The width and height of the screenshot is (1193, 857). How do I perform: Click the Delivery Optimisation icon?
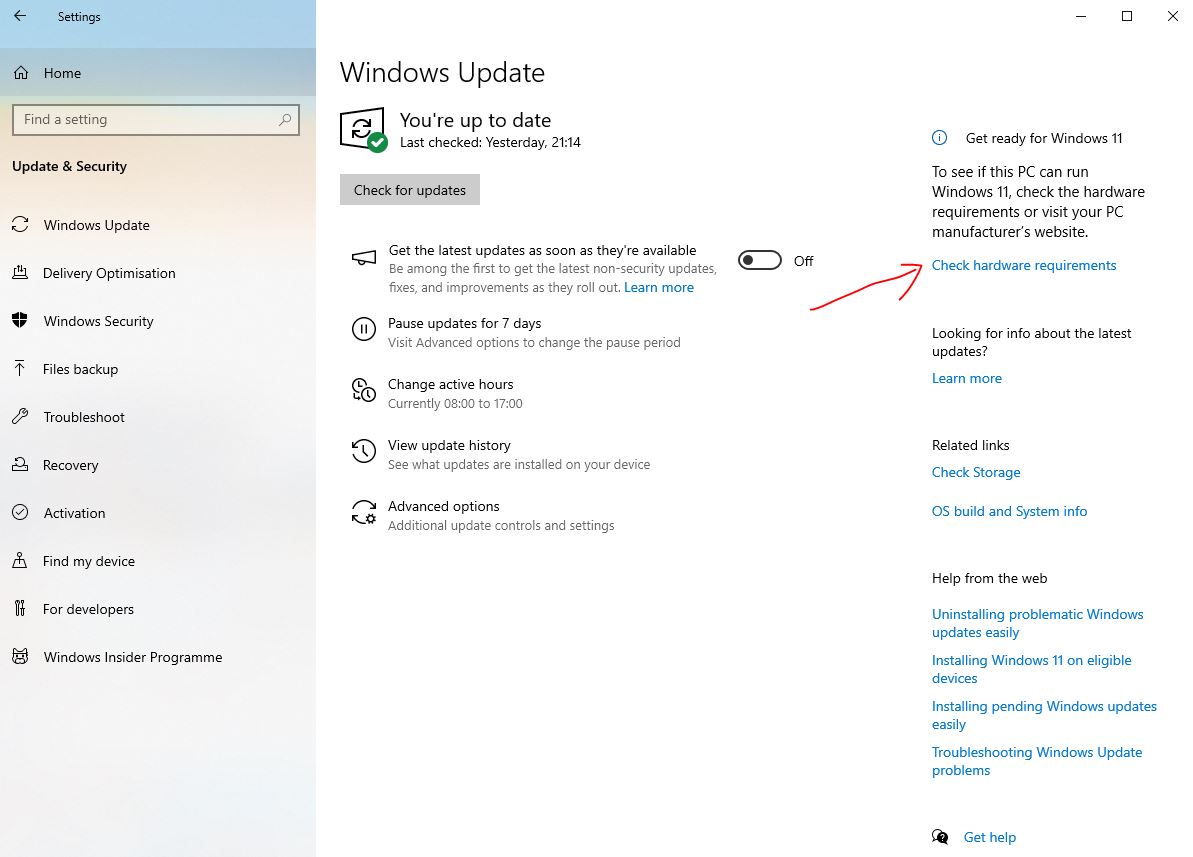(x=21, y=272)
